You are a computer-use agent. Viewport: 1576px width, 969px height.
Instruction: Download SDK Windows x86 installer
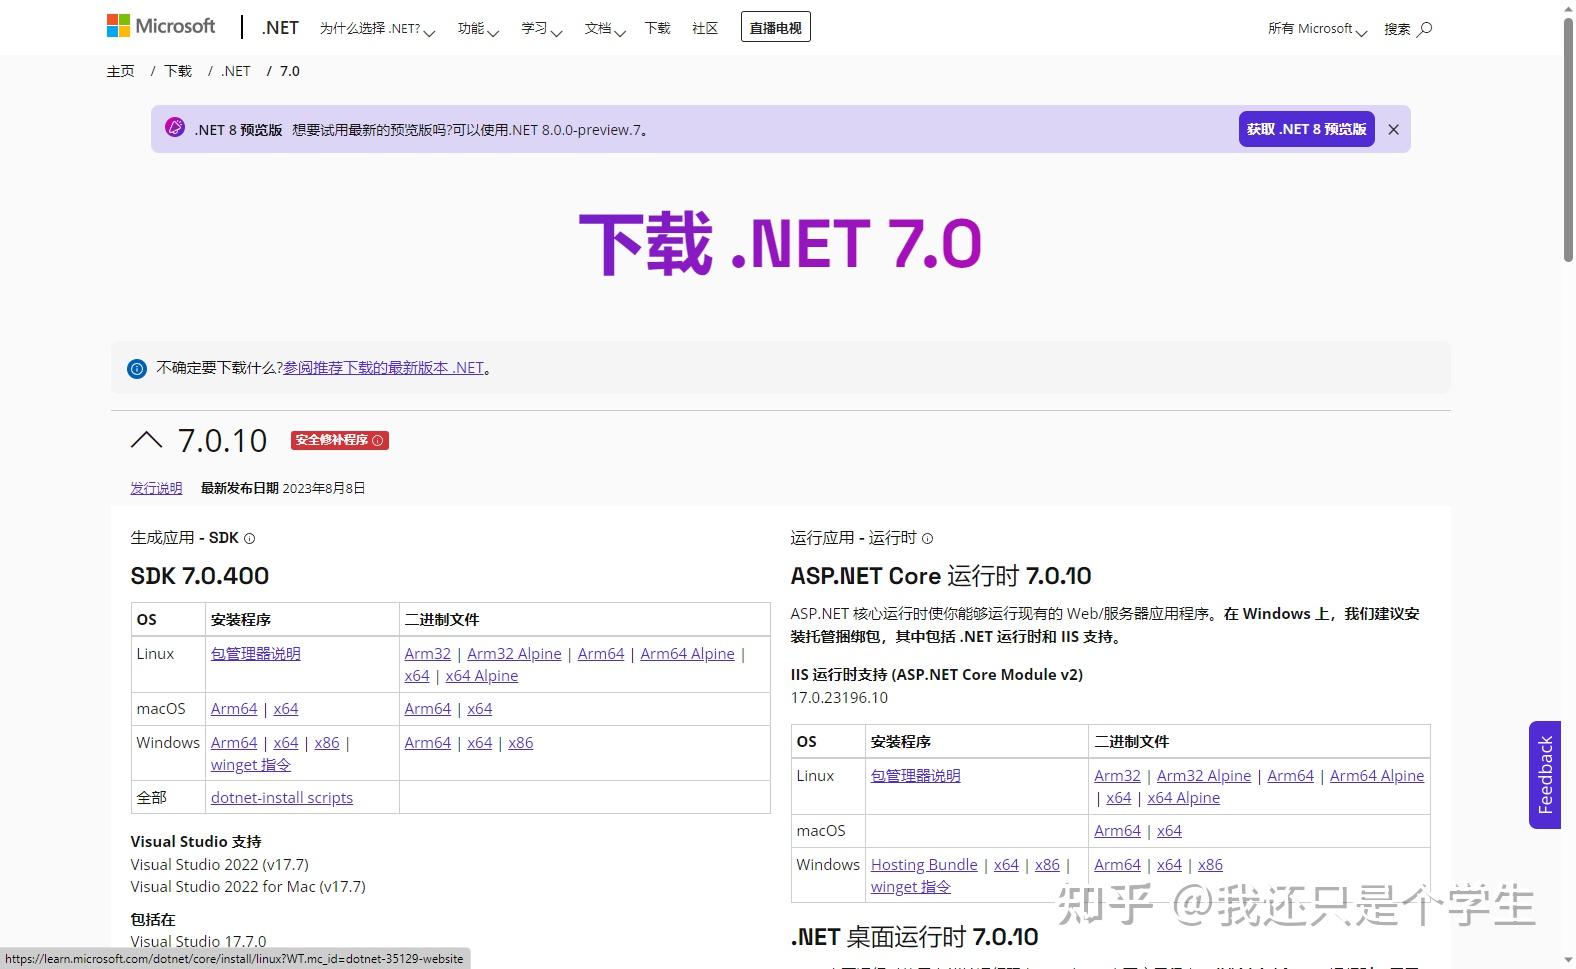(327, 743)
